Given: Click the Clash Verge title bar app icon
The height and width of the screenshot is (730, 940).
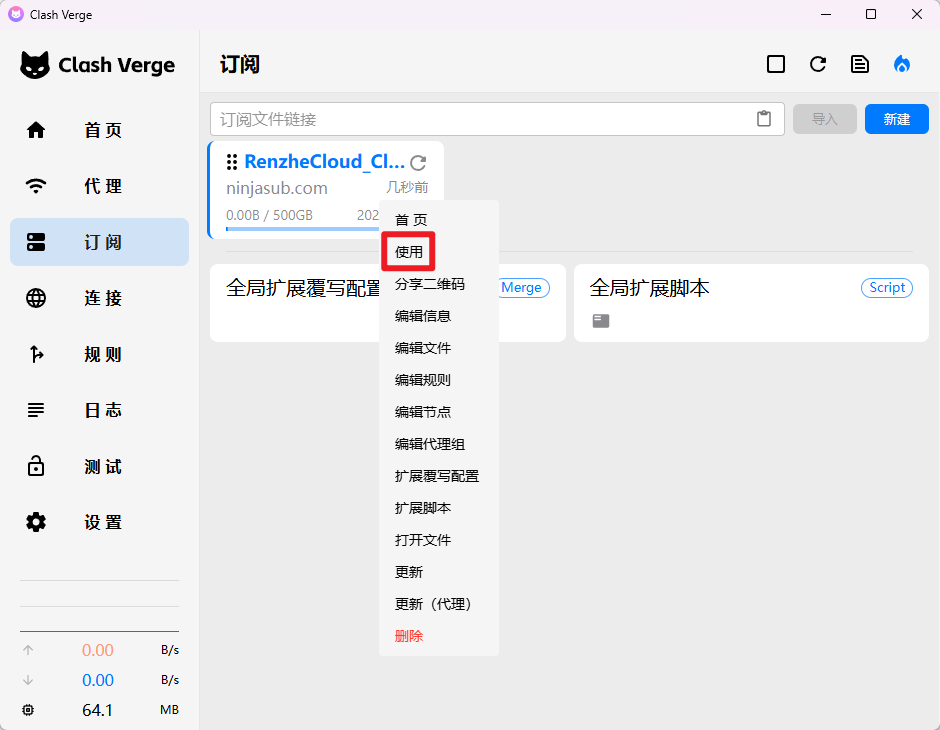Looking at the screenshot, I should (x=16, y=14).
